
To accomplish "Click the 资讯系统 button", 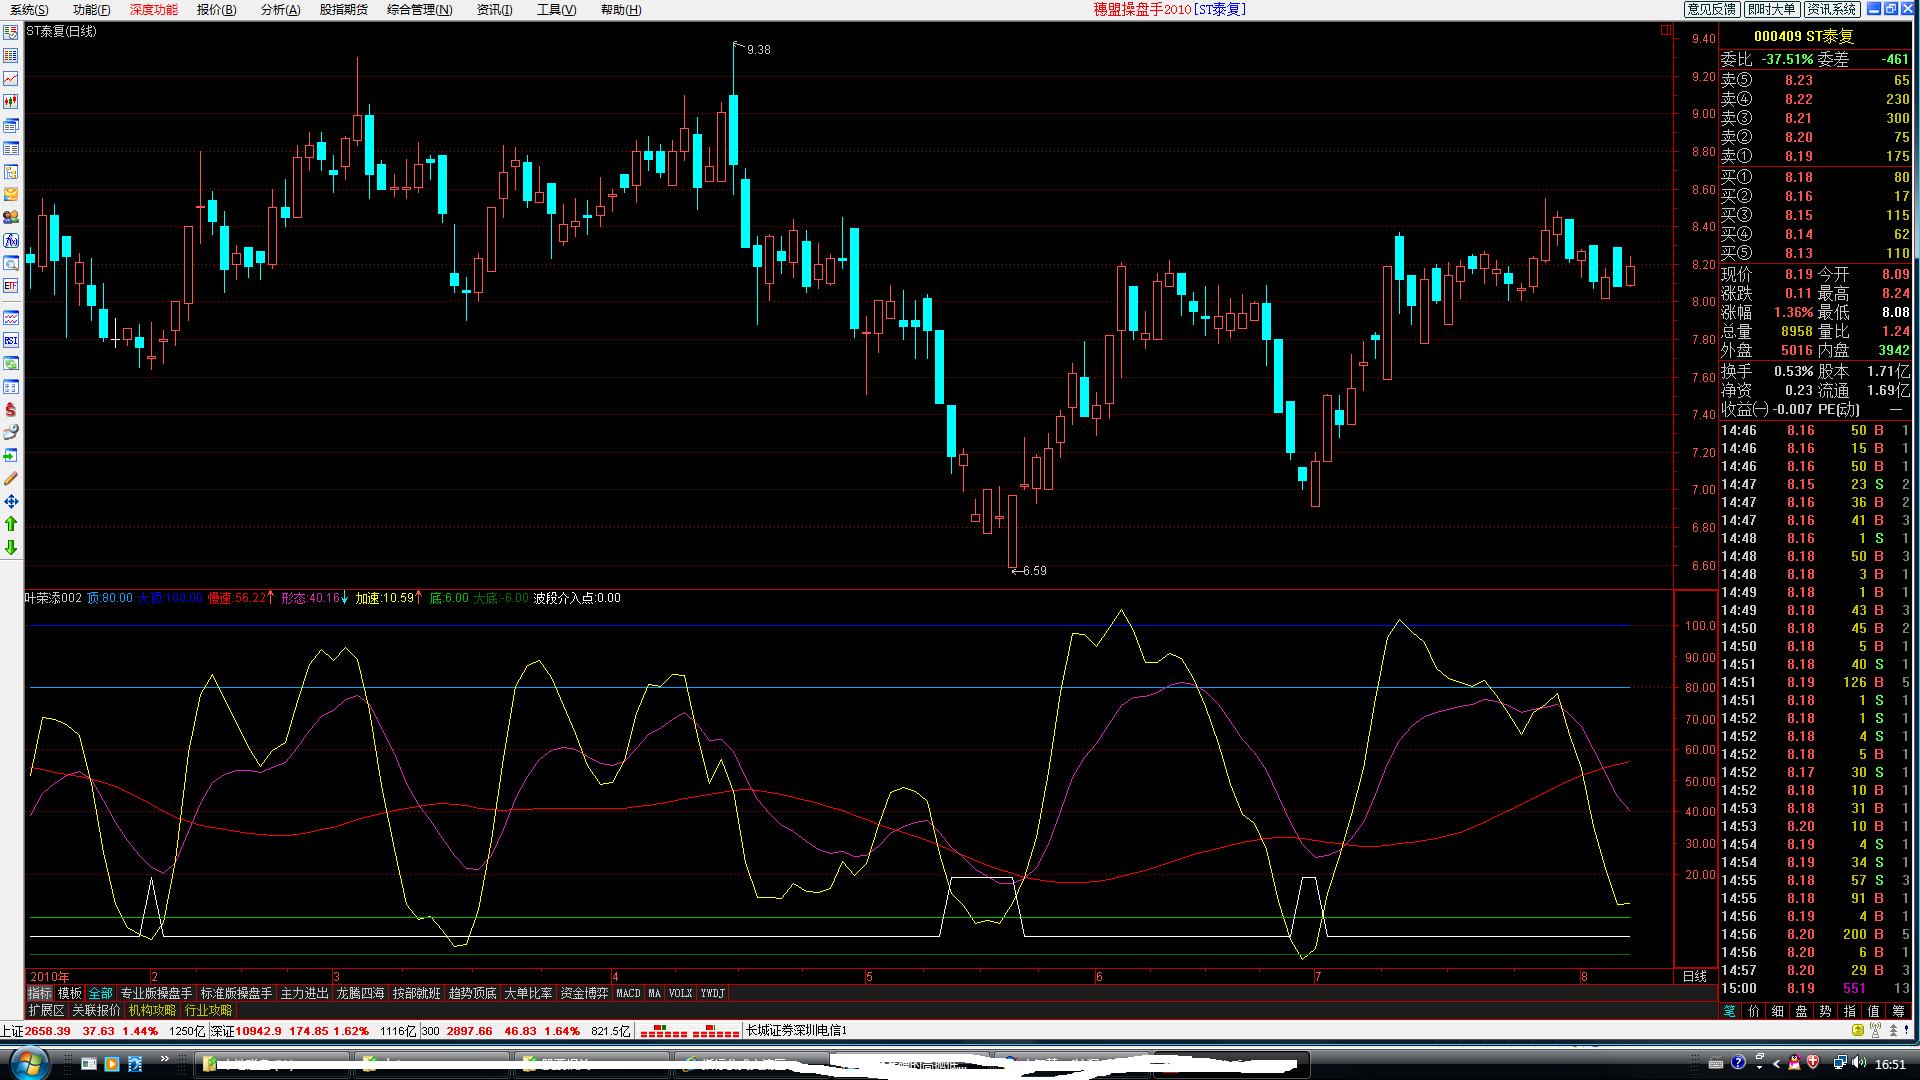I will (x=1832, y=9).
